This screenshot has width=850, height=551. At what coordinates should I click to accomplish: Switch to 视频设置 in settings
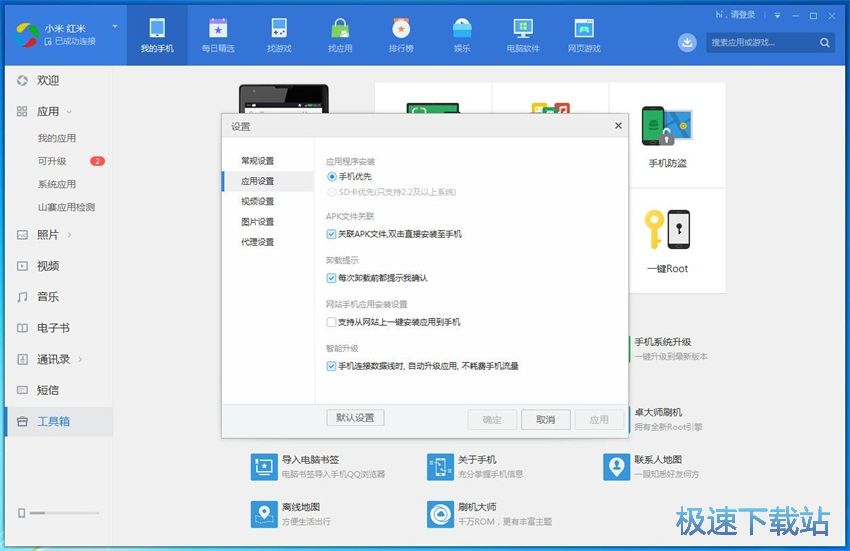[x=257, y=201]
